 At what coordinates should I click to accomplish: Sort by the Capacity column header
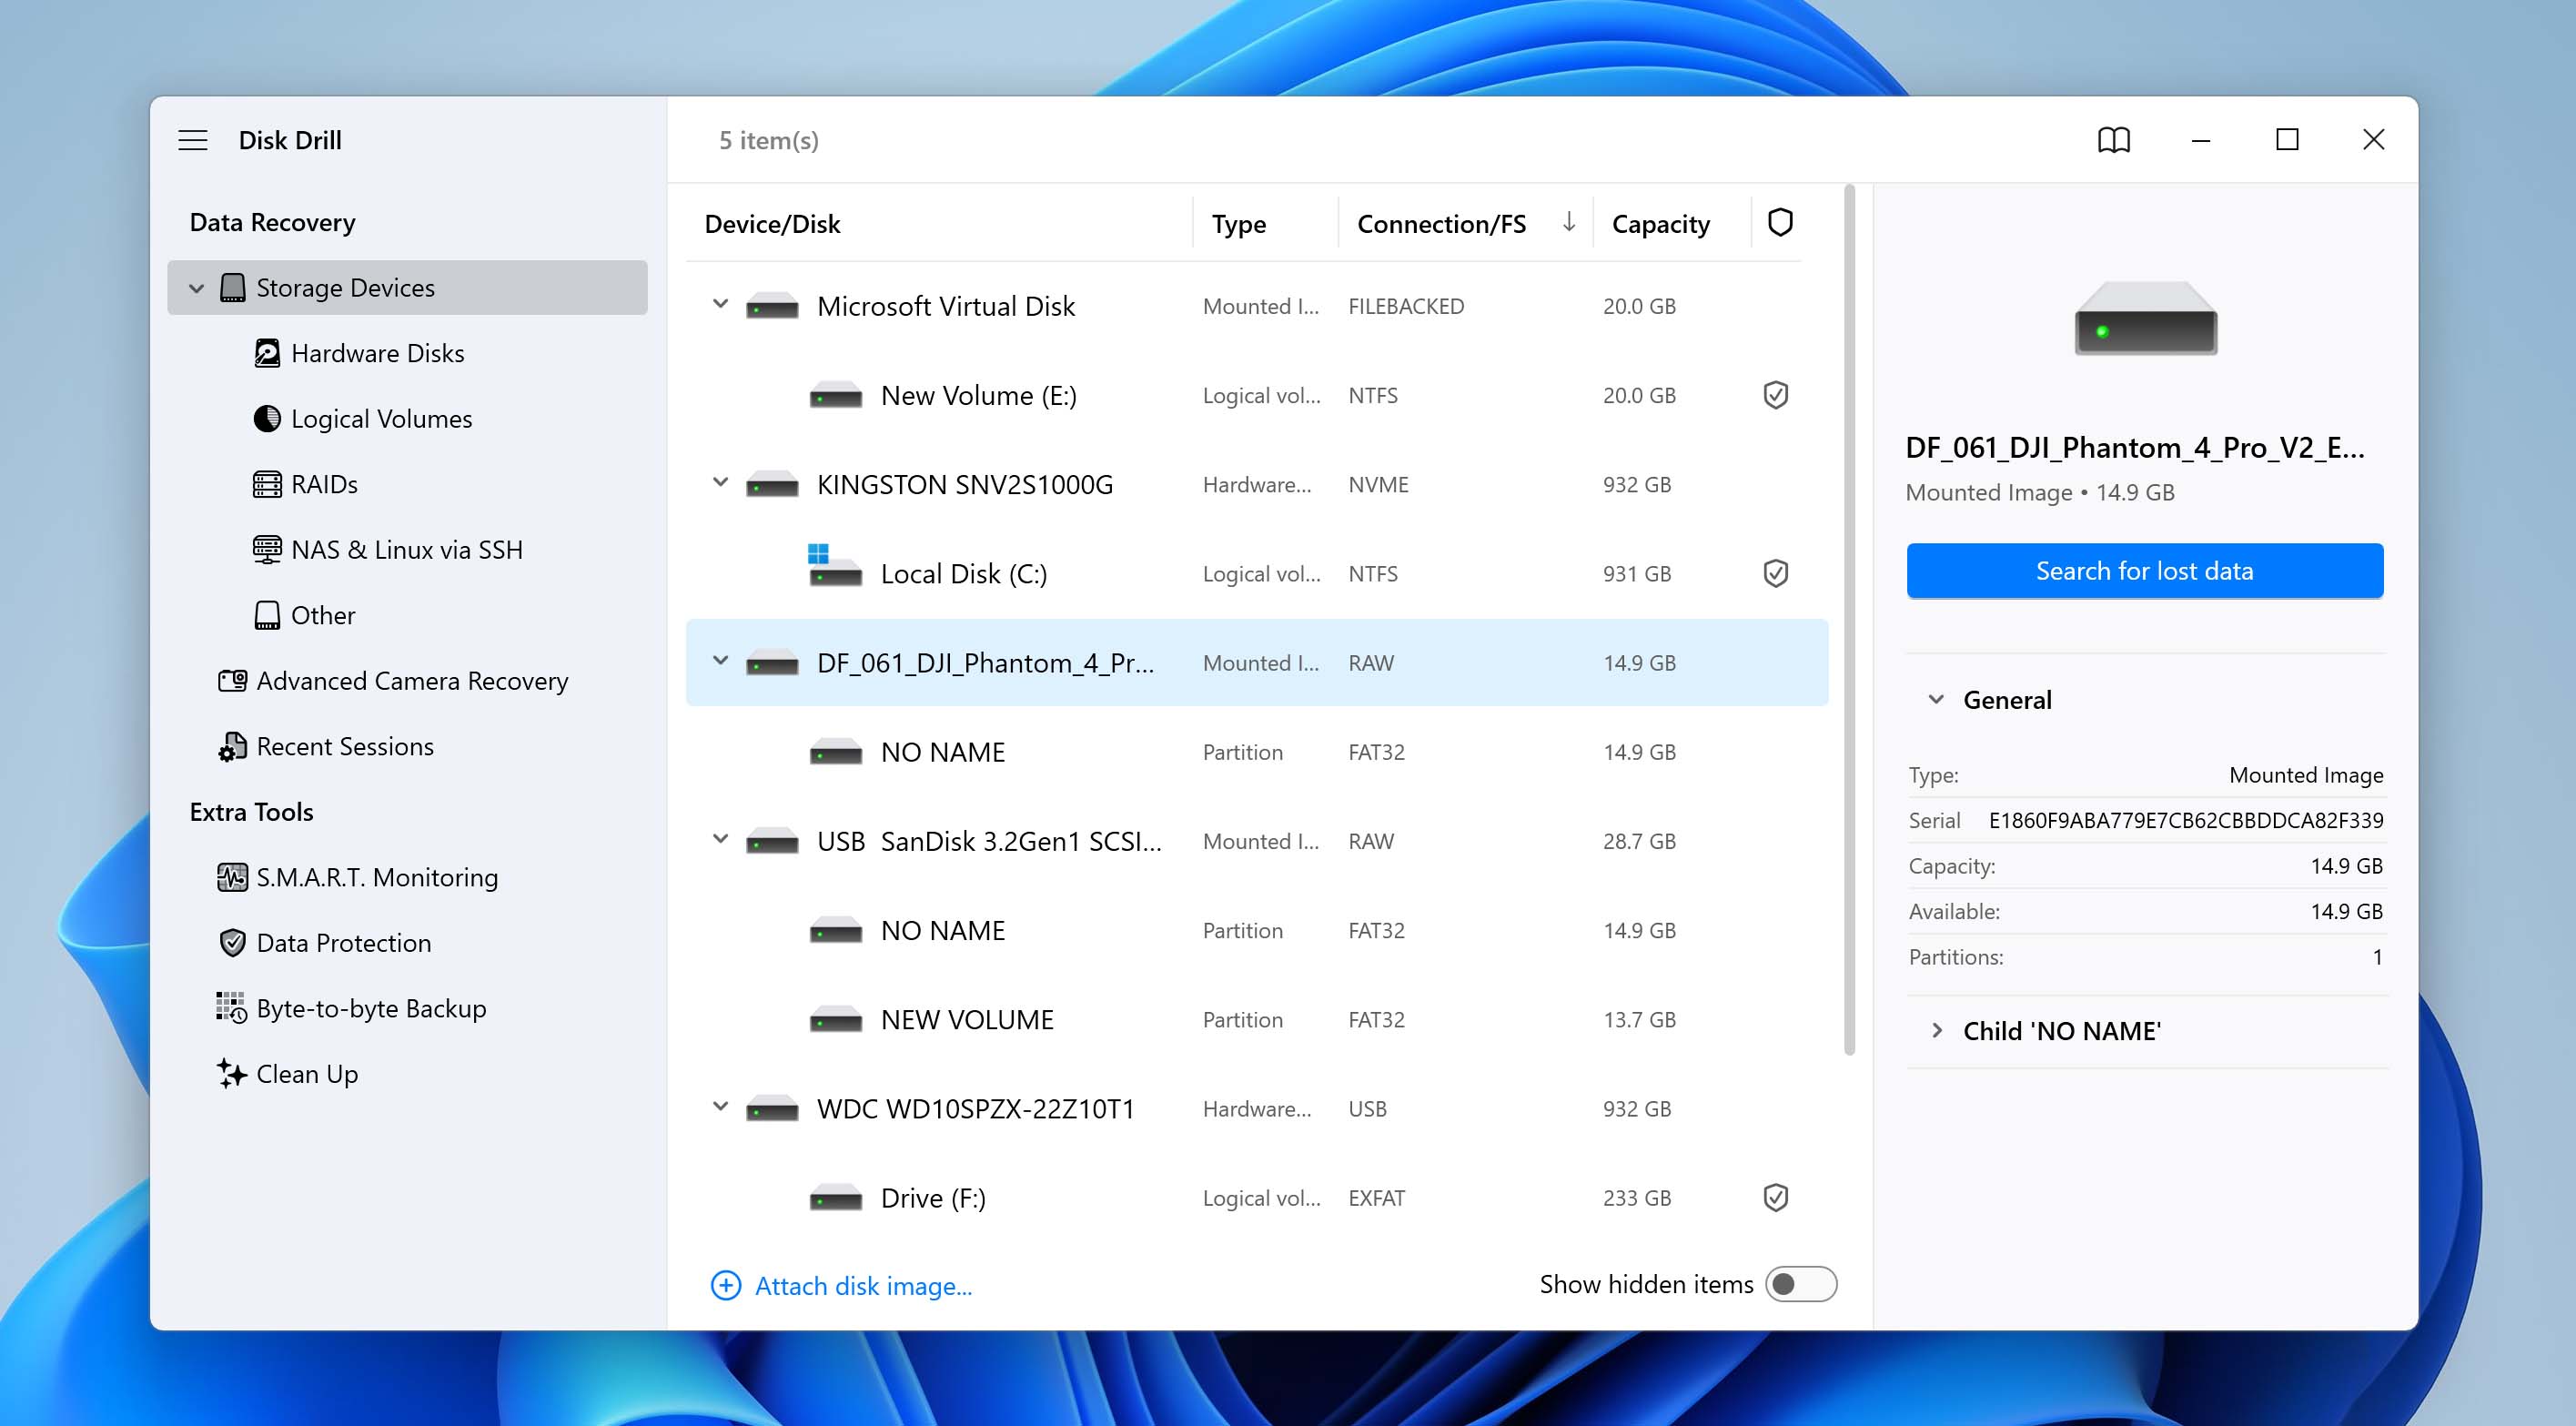coord(1660,223)
